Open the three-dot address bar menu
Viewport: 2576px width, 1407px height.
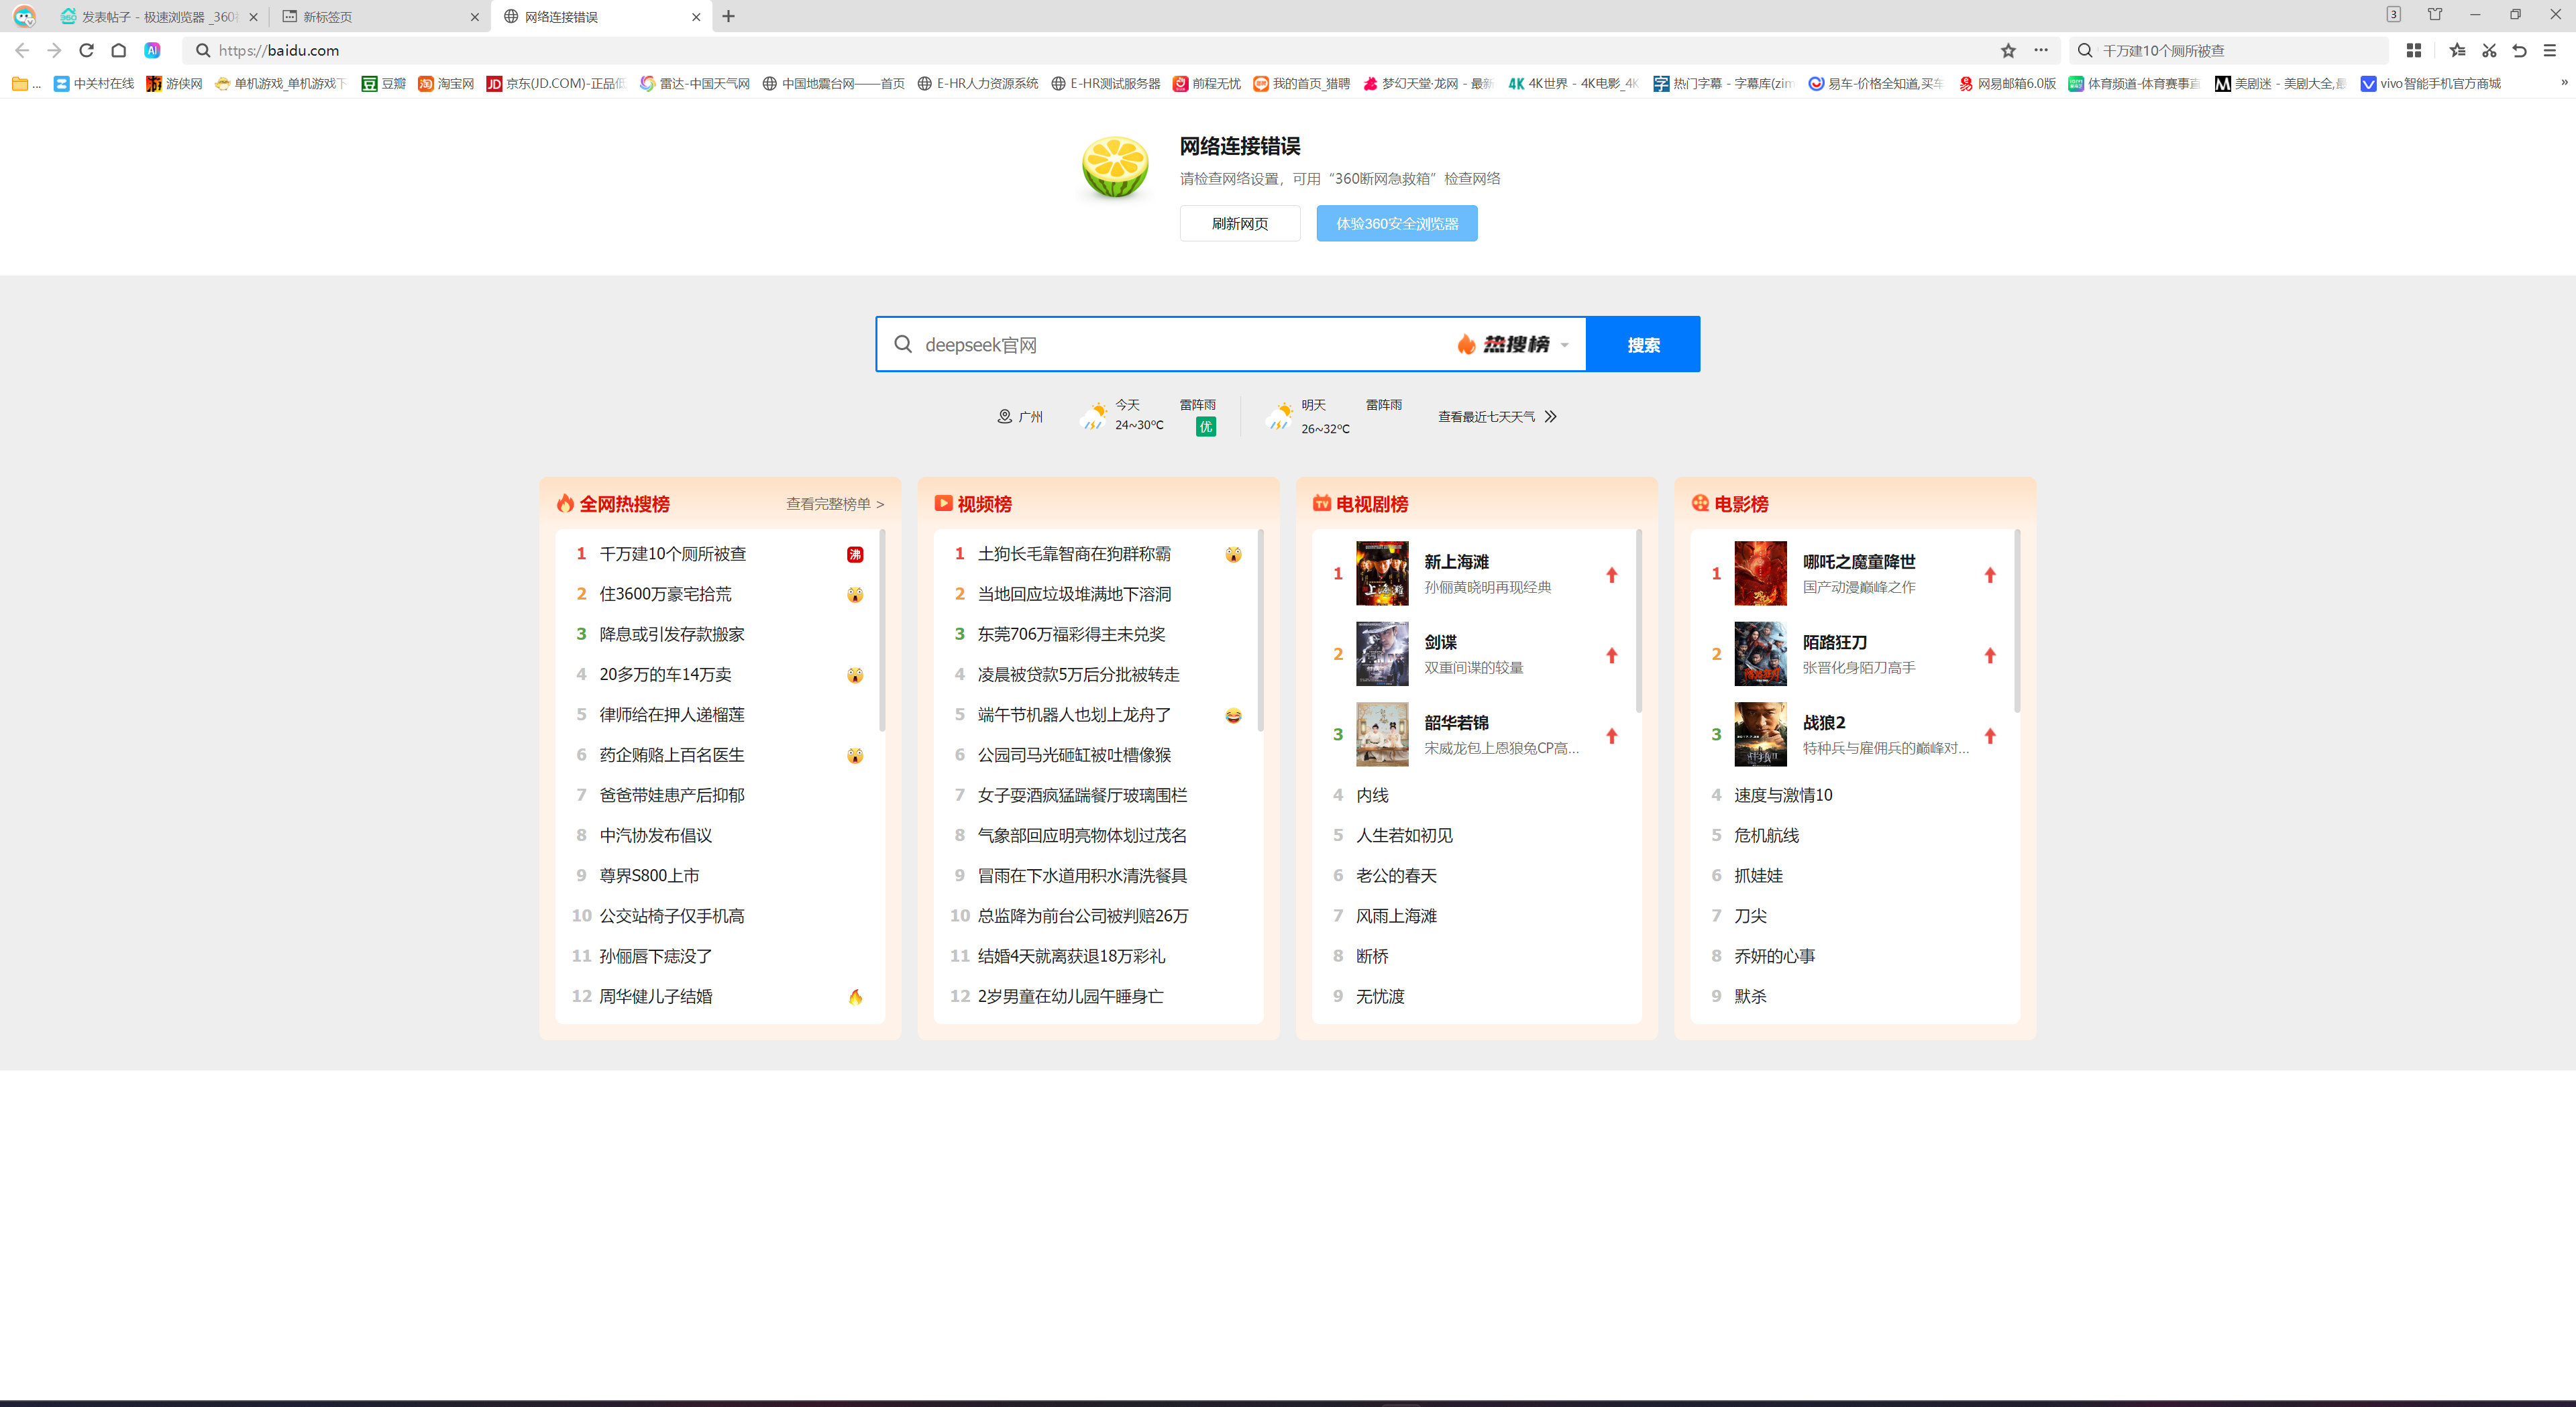tap(2040, 50)
